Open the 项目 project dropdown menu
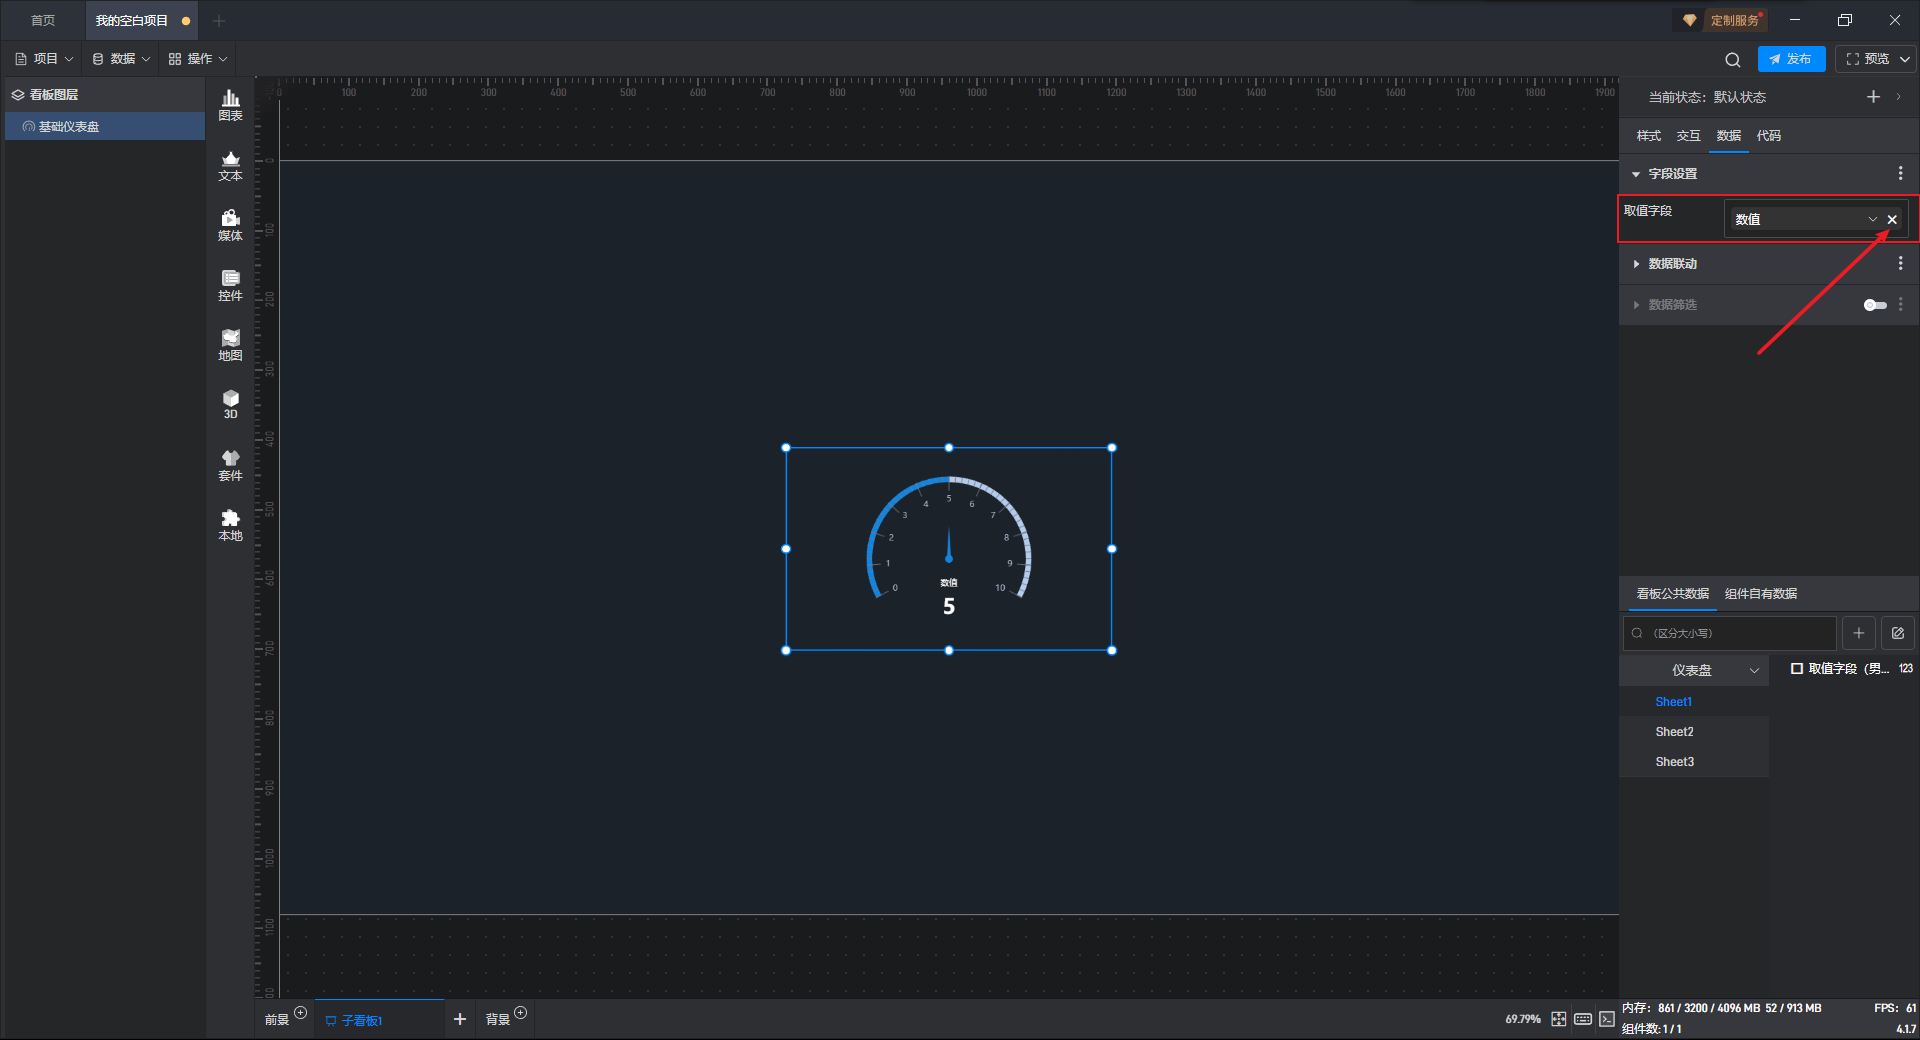 coord(45,59)
